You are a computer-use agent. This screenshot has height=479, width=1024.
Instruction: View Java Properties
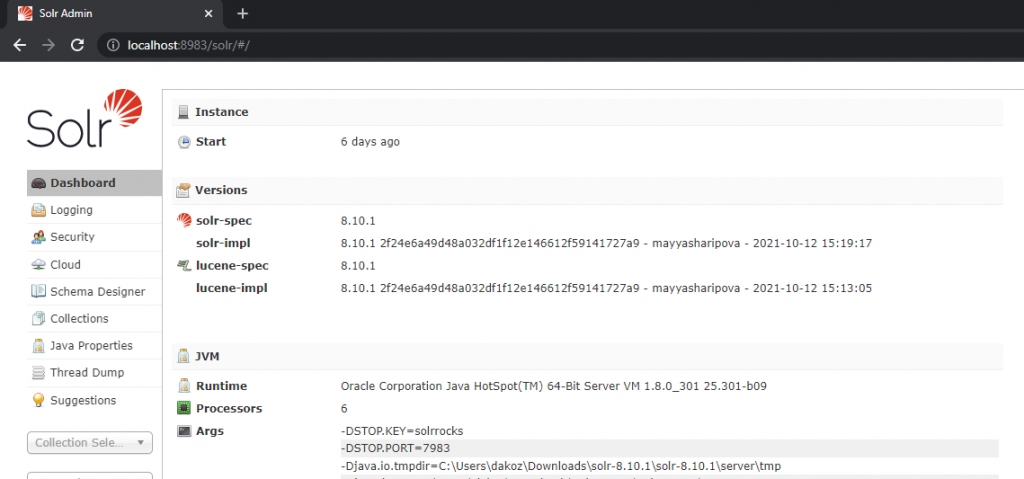[x=94, y=346]
